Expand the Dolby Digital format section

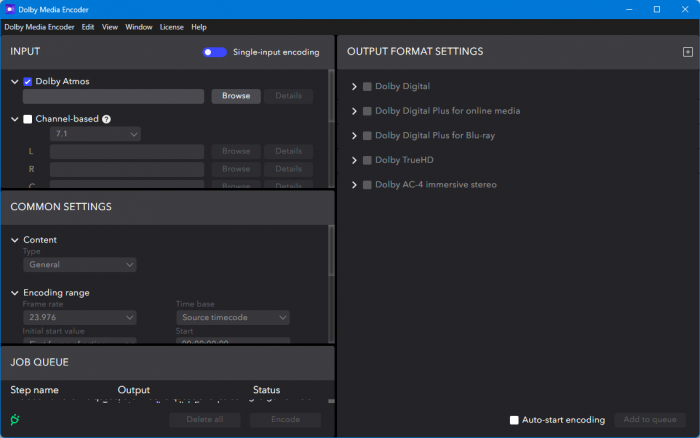pyautogui.click(x=354, y=87)
